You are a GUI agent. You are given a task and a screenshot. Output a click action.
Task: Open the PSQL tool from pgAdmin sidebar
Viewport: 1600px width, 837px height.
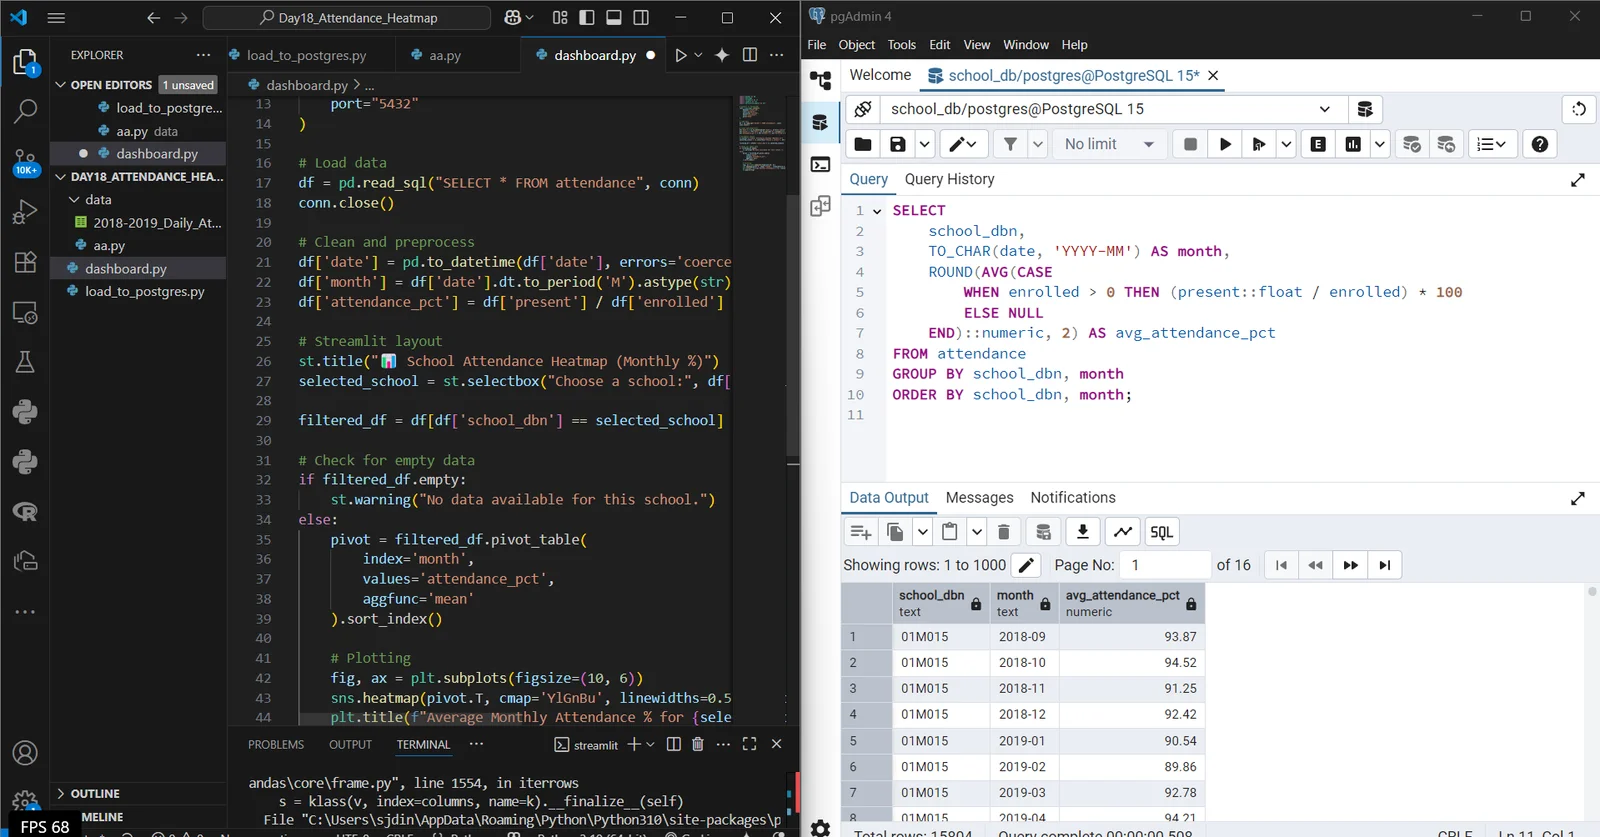click(821, 164)
